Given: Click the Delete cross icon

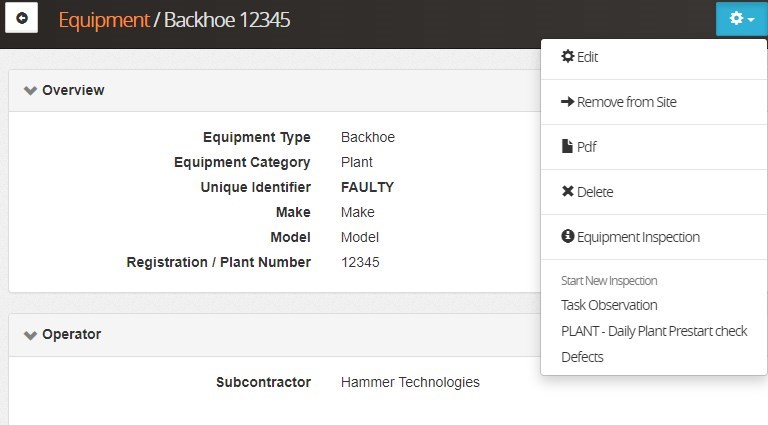Looking at the screenshot, I should 568,192.
